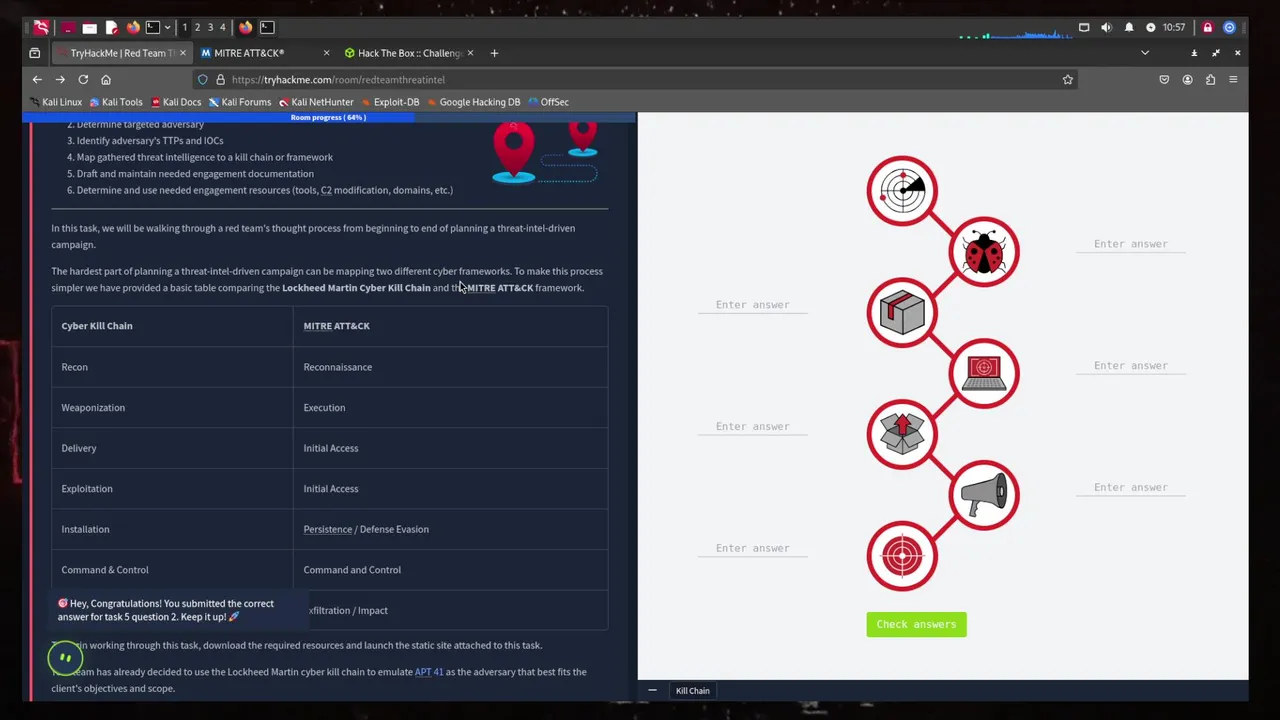Select the TryHackMe Red Team tab

pos(120,53)
